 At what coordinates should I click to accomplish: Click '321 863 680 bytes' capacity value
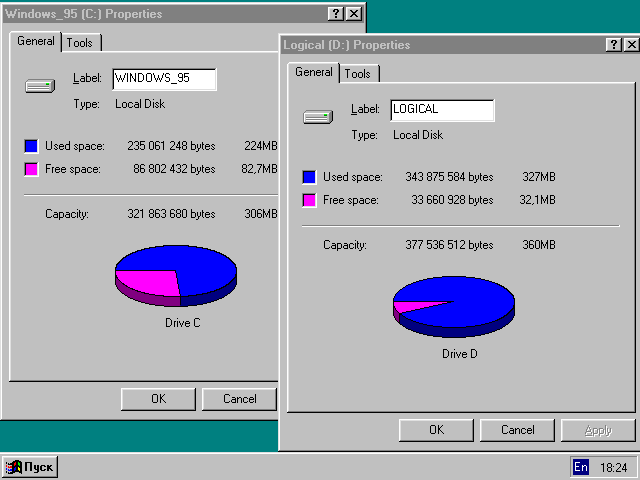tap(171, 213)
